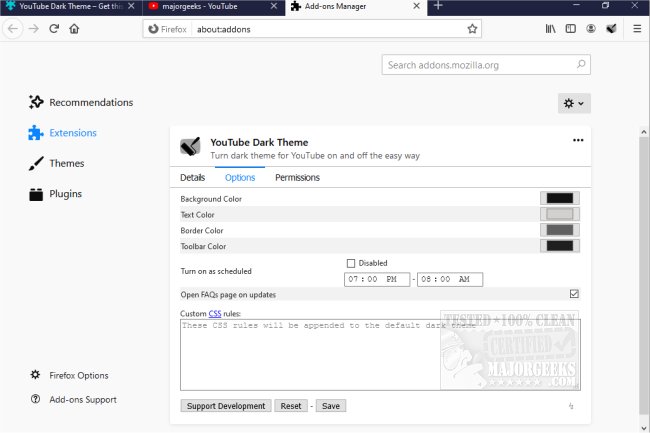
Task: Show the sidebars panel
Action: [x=571, y=29]
